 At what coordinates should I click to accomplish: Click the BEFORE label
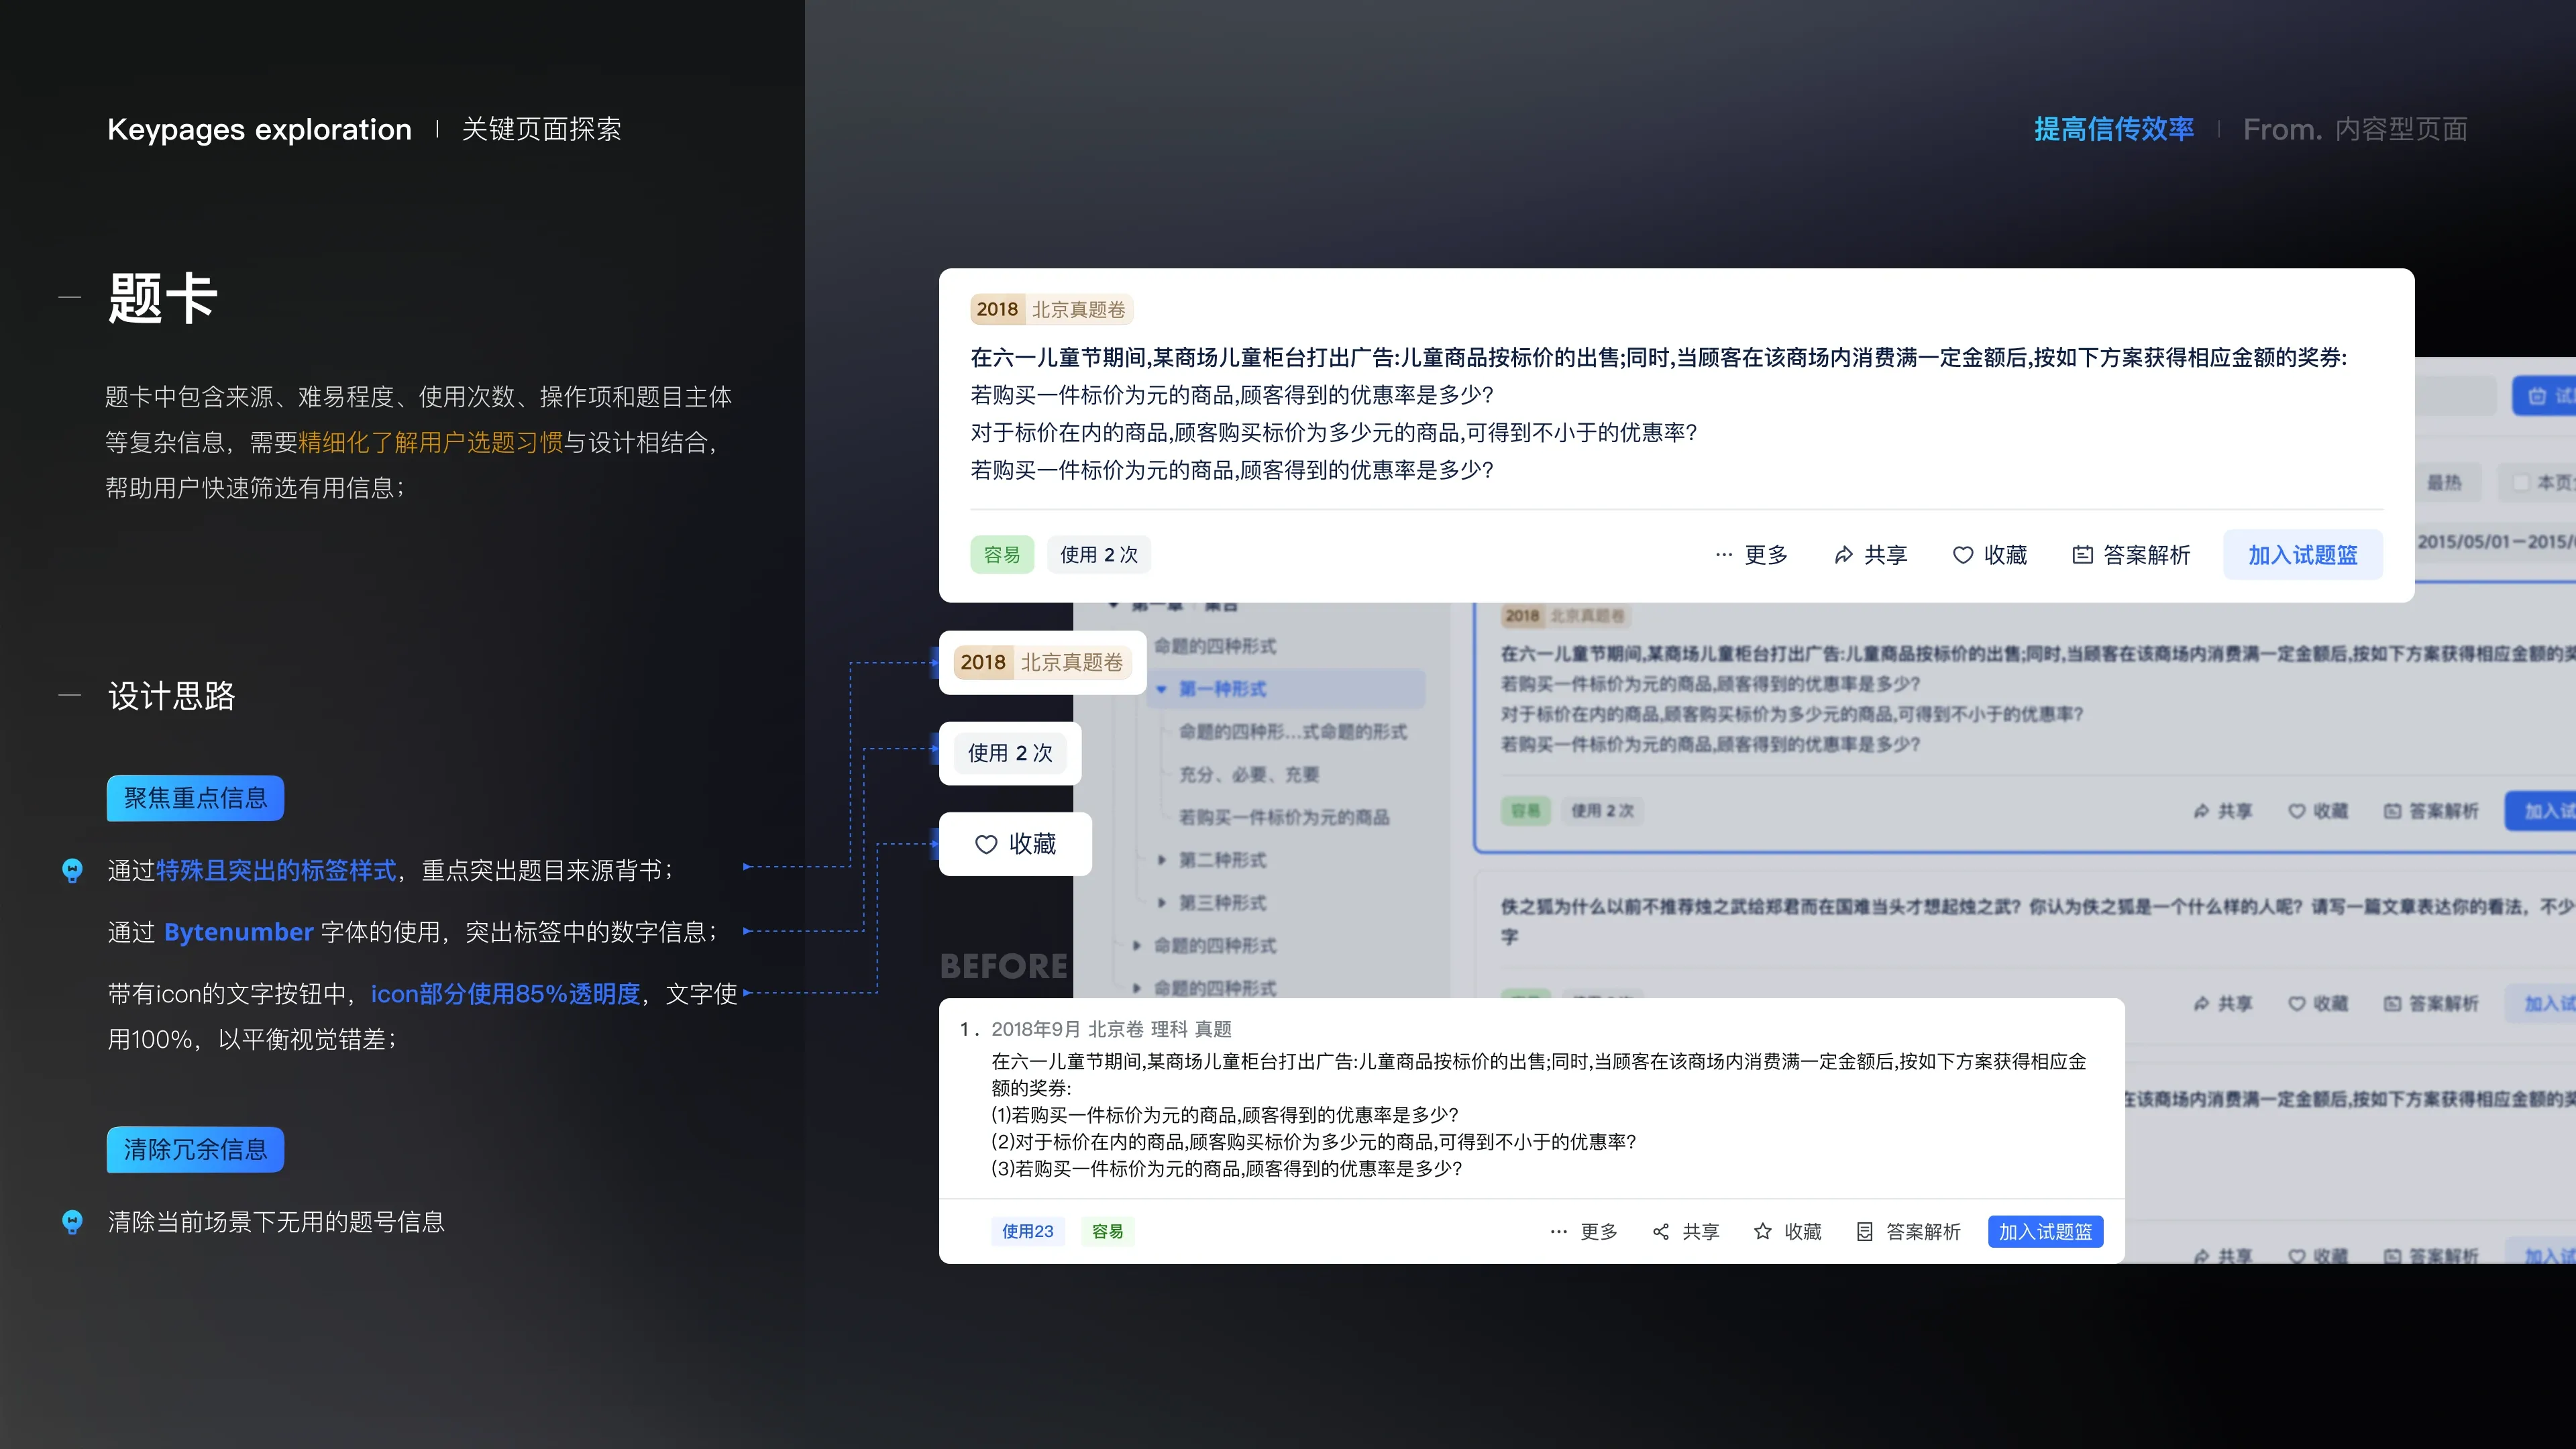coord(1004,966)
